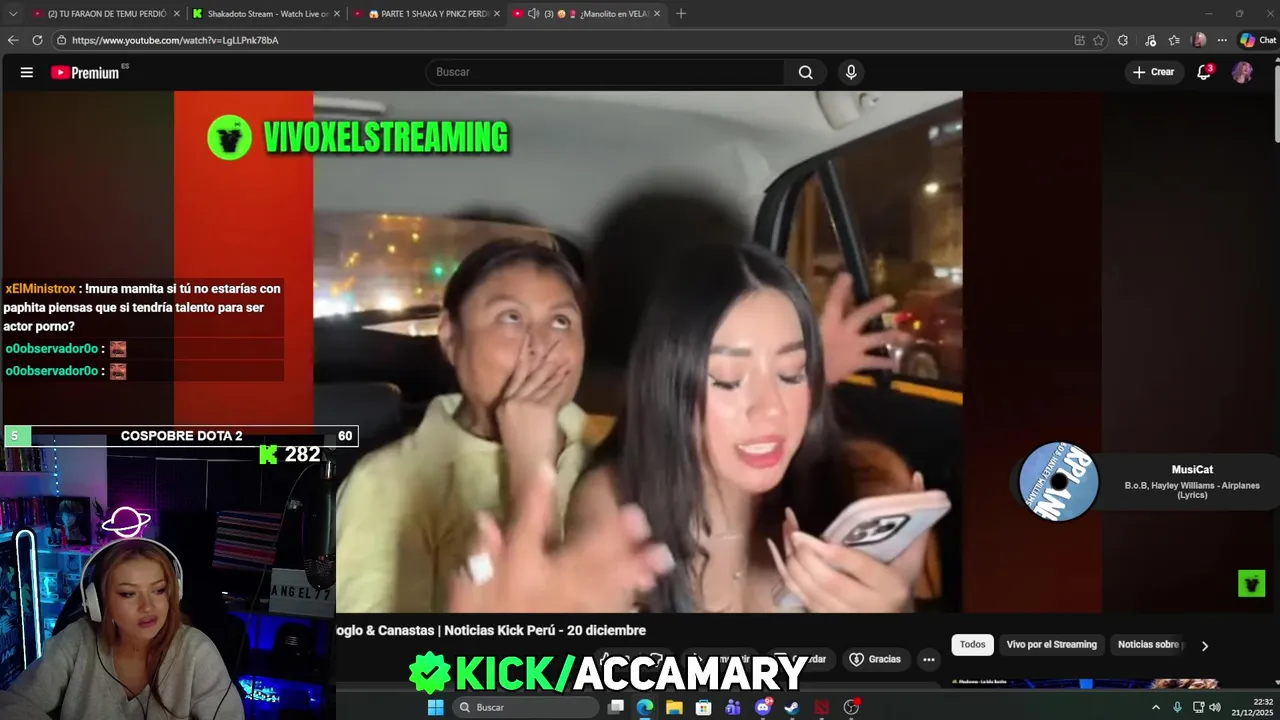Close the Shakadoto Stream tab
This screenshot has height=720, width=1280.
(336, 14)
